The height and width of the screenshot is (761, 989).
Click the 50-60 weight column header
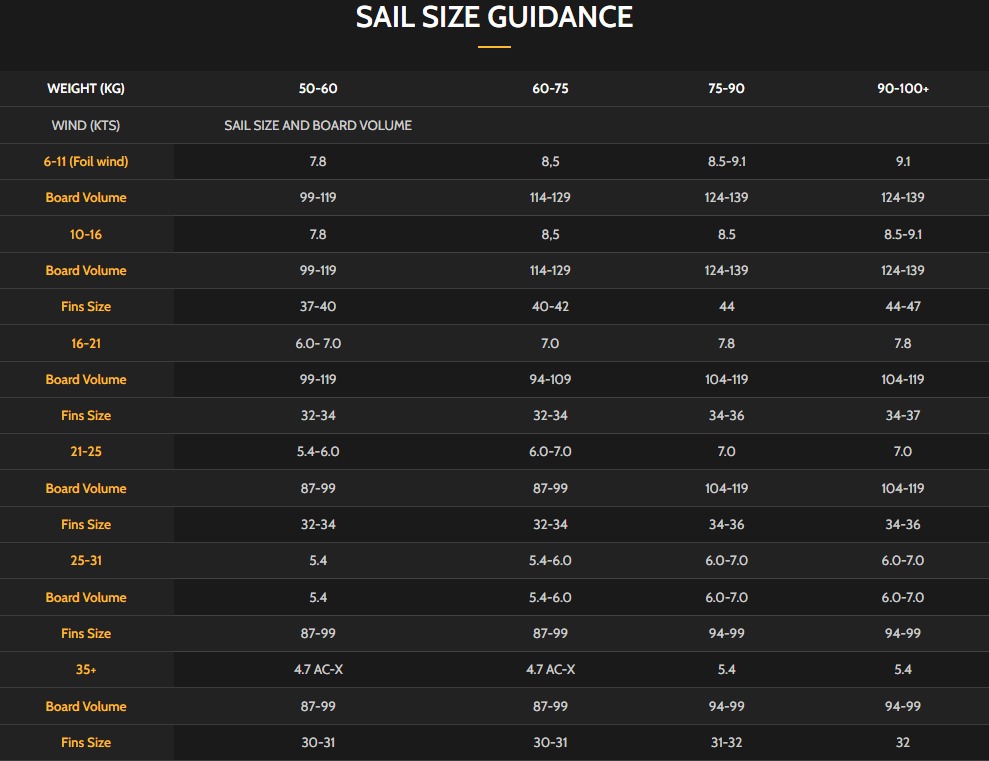click(x=318, y=89)
